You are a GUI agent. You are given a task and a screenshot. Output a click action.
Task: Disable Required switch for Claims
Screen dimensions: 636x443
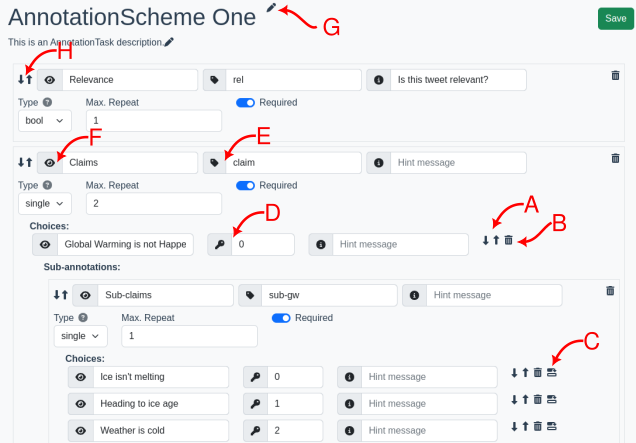pyautogui.click(x=246, y=185)
